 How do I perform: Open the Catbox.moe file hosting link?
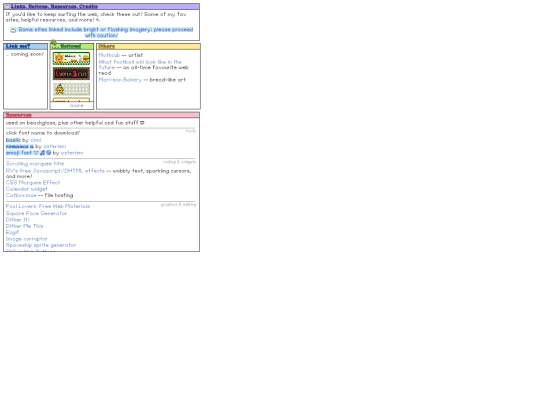point(21,195)
